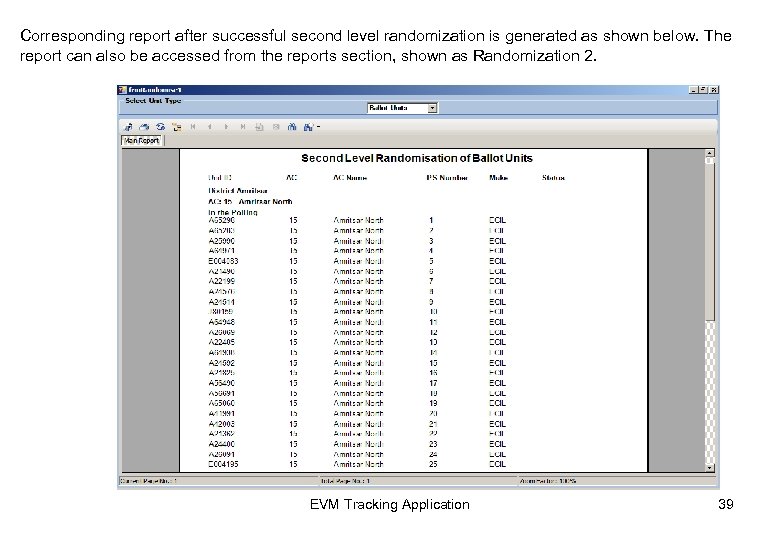Click the Export Report toolbar icon
This screenshot has height=540, width=780.
click(x=128, y=127)
